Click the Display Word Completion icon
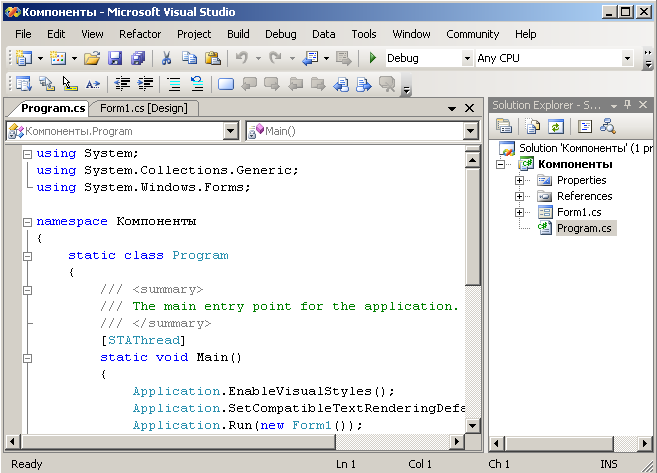This screenshot has height=473, width=657. [93, 84]
